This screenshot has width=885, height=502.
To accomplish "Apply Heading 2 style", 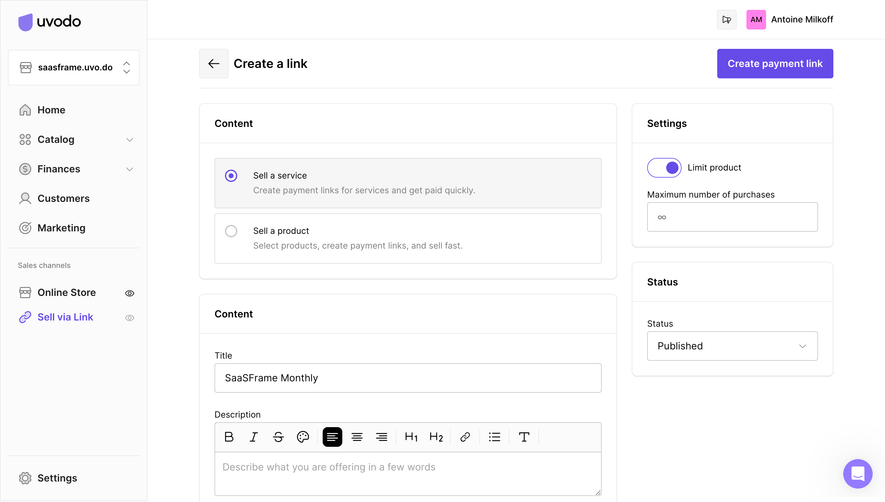I will tap(436, 437).
